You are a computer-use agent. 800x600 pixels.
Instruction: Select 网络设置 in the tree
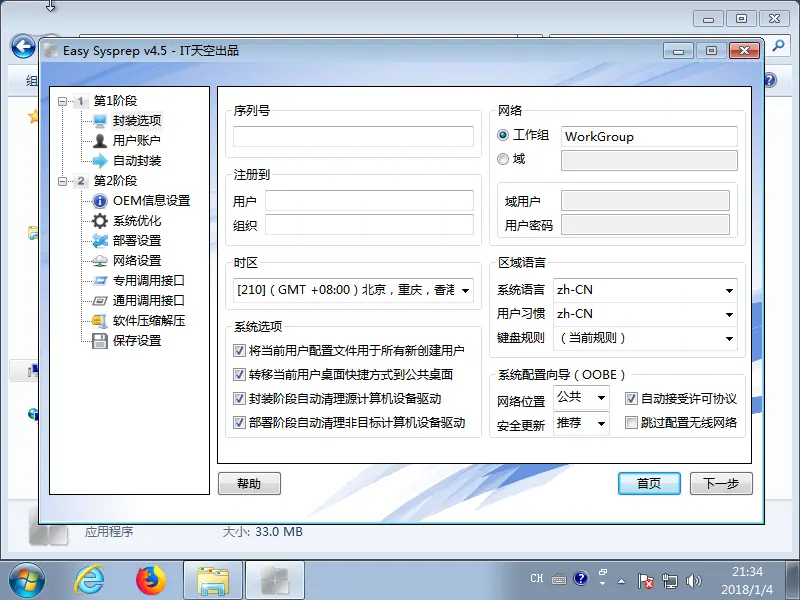(137, 261)
